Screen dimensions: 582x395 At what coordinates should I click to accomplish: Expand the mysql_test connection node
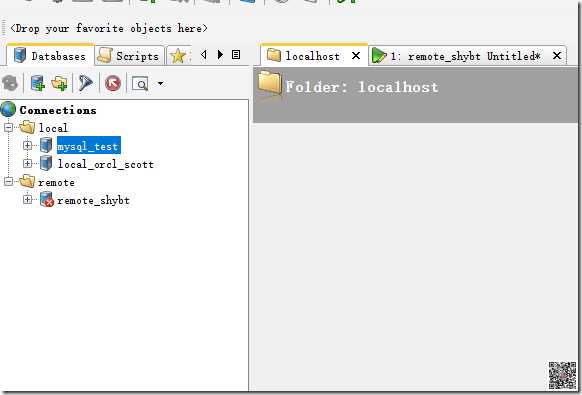pyautogui.click(x=27, y=145)
